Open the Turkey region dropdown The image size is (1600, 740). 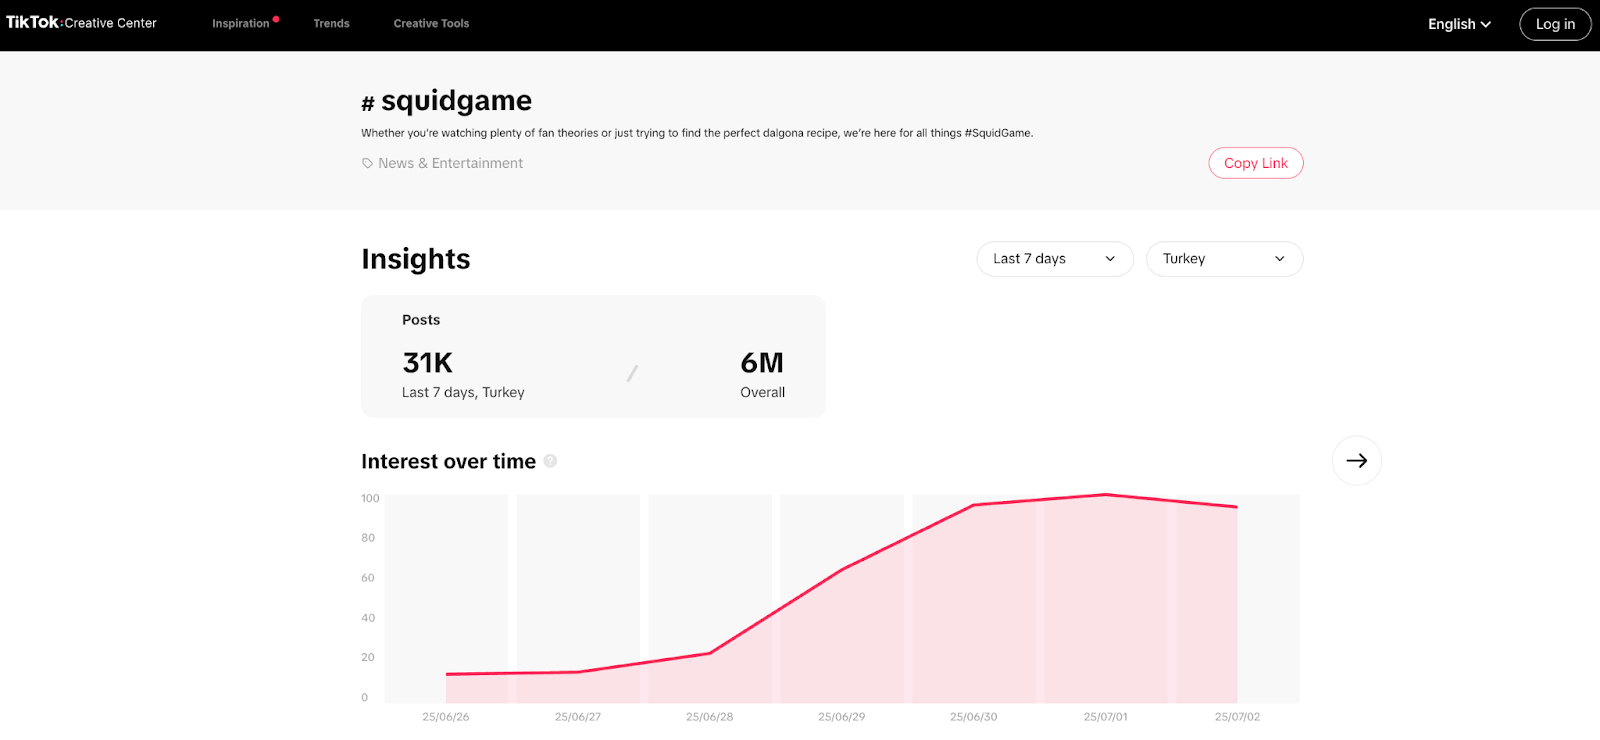pos(1224,259)
